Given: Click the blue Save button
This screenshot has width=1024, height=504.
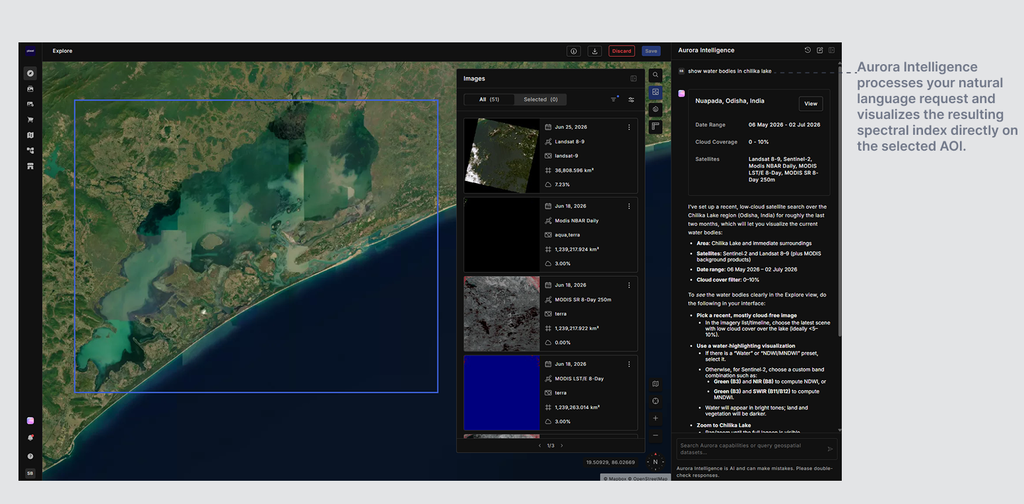Looking at the screenshot, I should (x=651, y=51).
